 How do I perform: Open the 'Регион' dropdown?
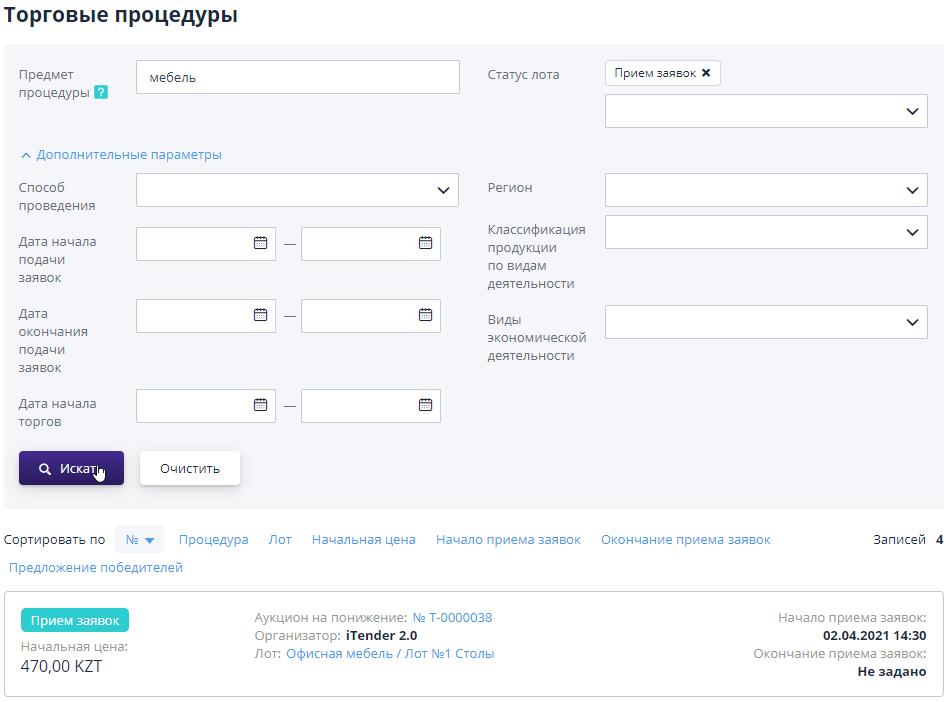[x=765, y=189]
